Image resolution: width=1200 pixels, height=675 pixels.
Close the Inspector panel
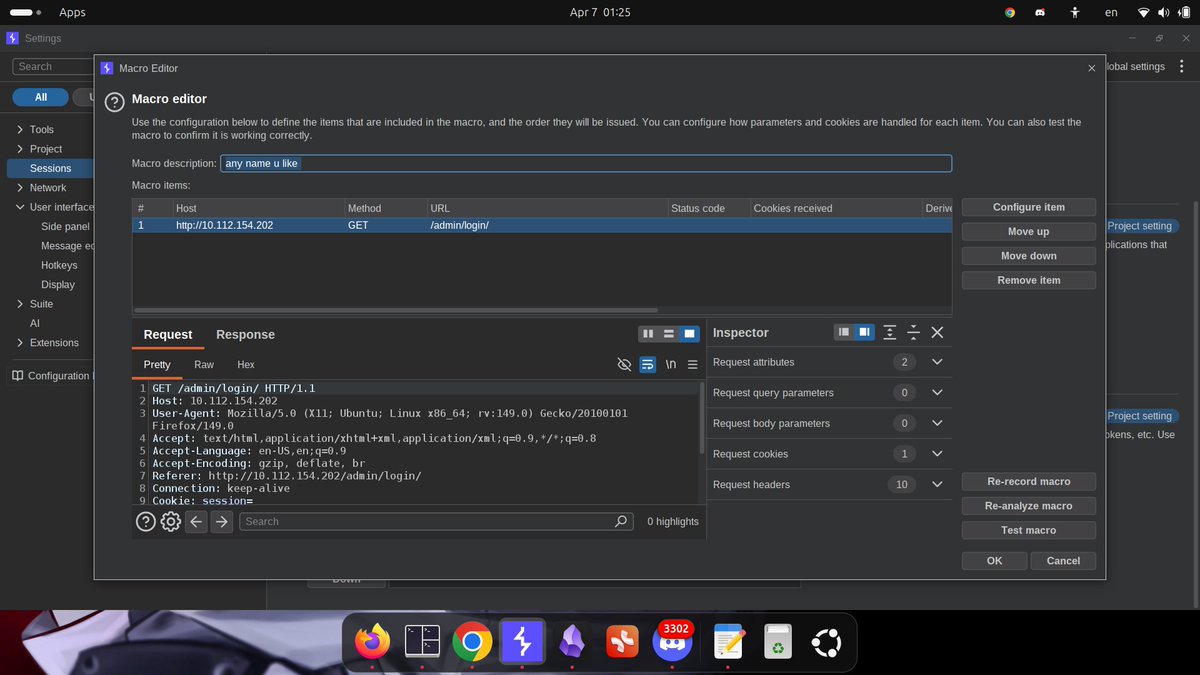tap(937, 332)
